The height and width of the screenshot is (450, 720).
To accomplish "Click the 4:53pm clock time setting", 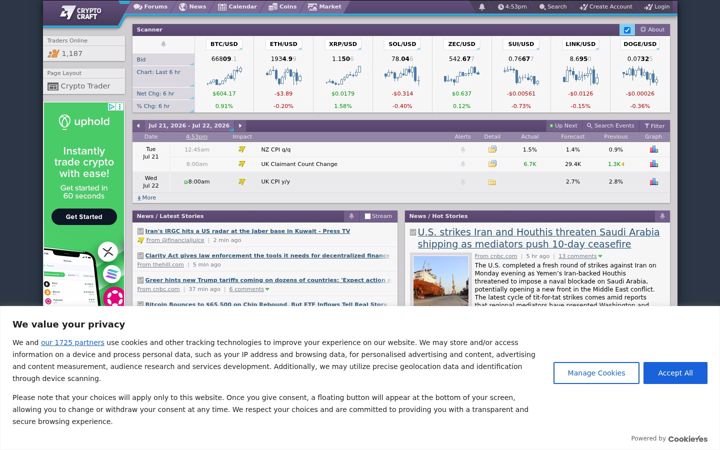I will [512, 7].
